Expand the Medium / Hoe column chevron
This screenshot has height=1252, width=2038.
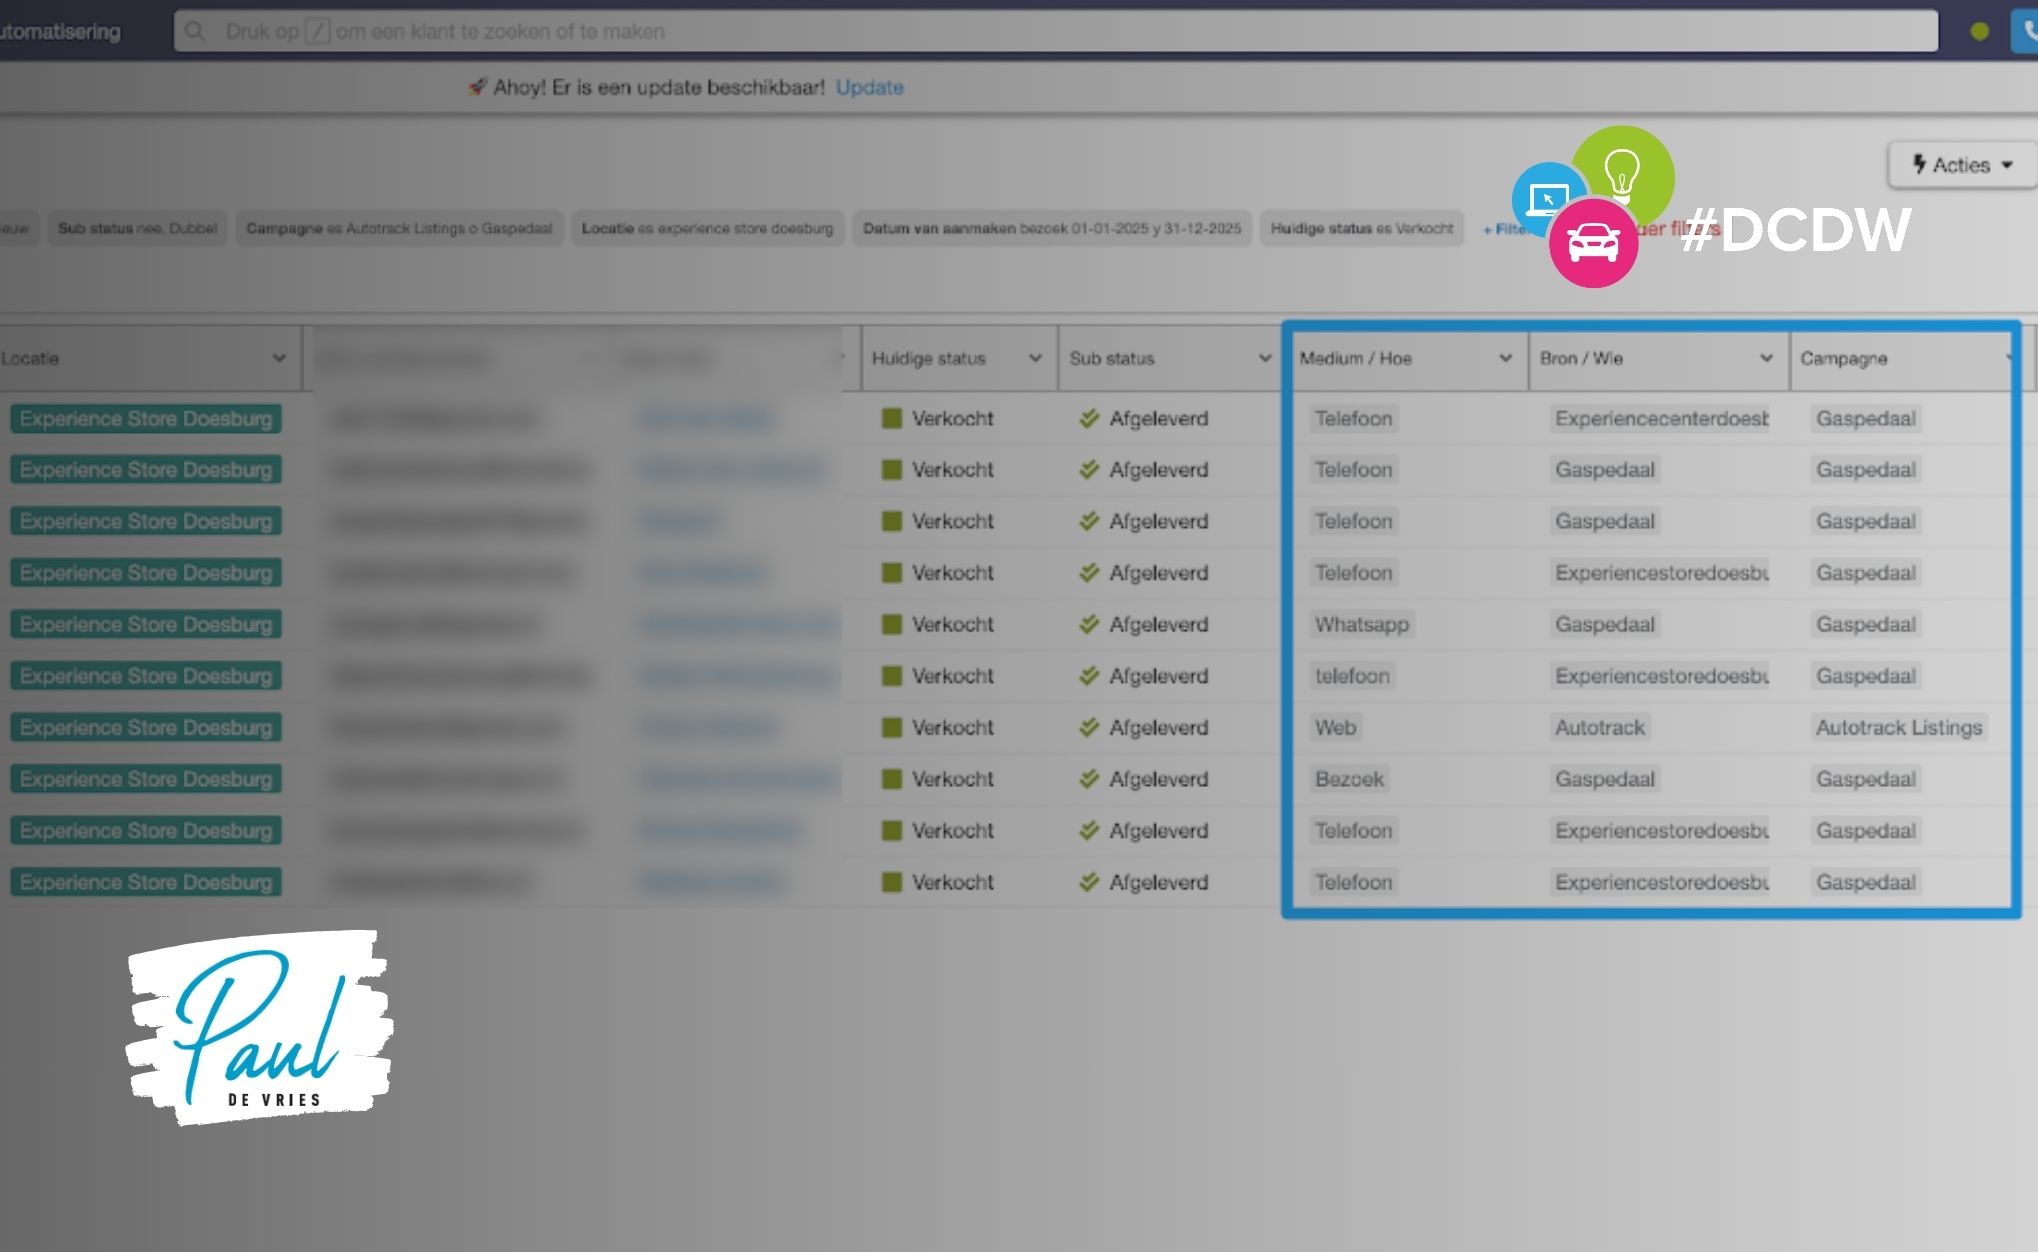1505,358
